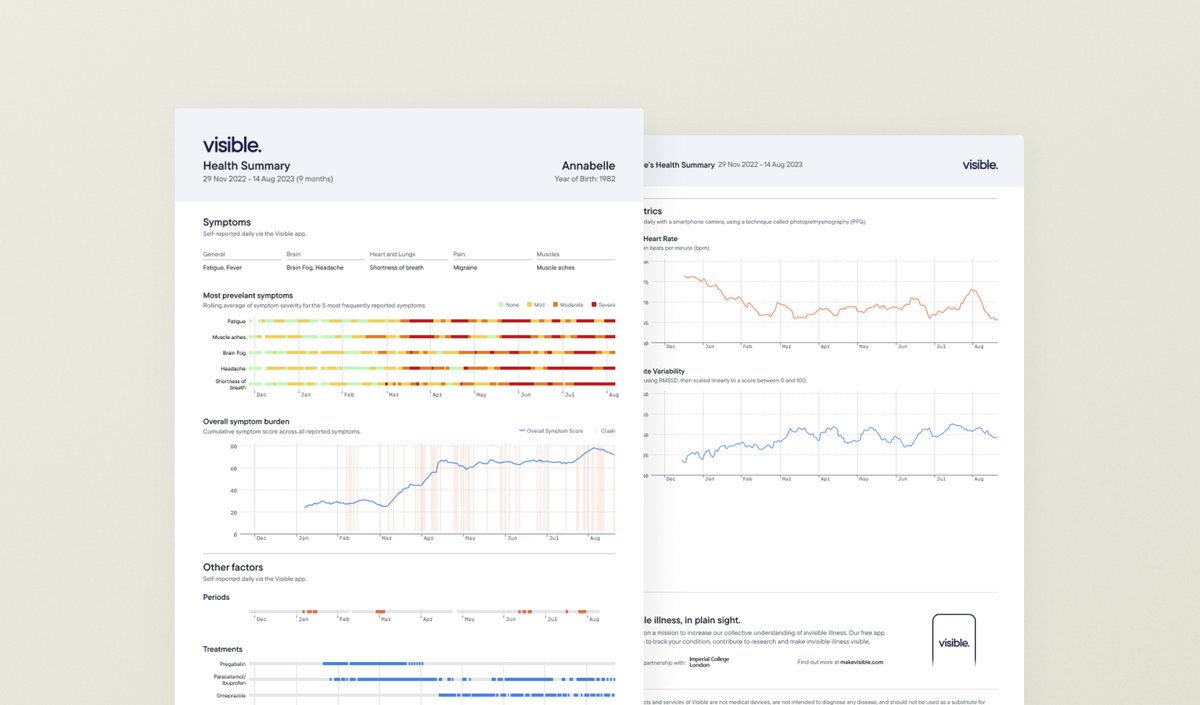Click Shortness of breath under Heart and Lungs

[x=396, y=268]
